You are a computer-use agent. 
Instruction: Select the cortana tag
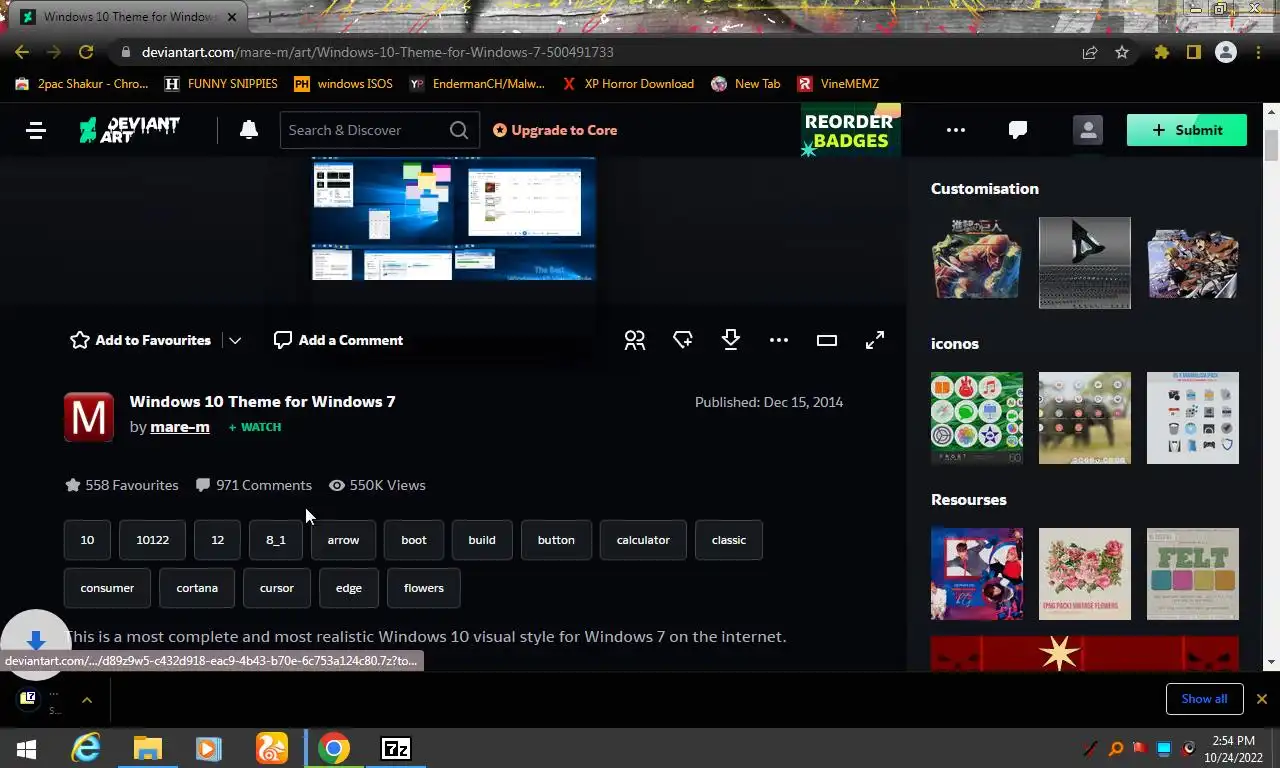click(197, 588)
